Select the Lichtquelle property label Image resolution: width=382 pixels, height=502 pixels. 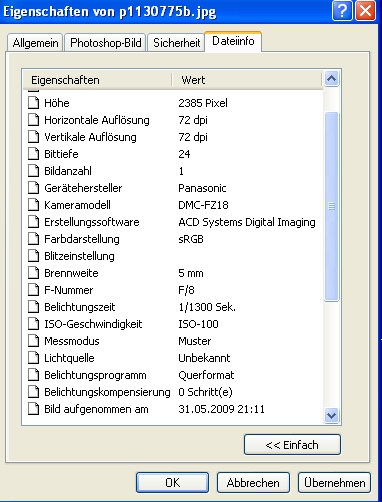[69, 358]
